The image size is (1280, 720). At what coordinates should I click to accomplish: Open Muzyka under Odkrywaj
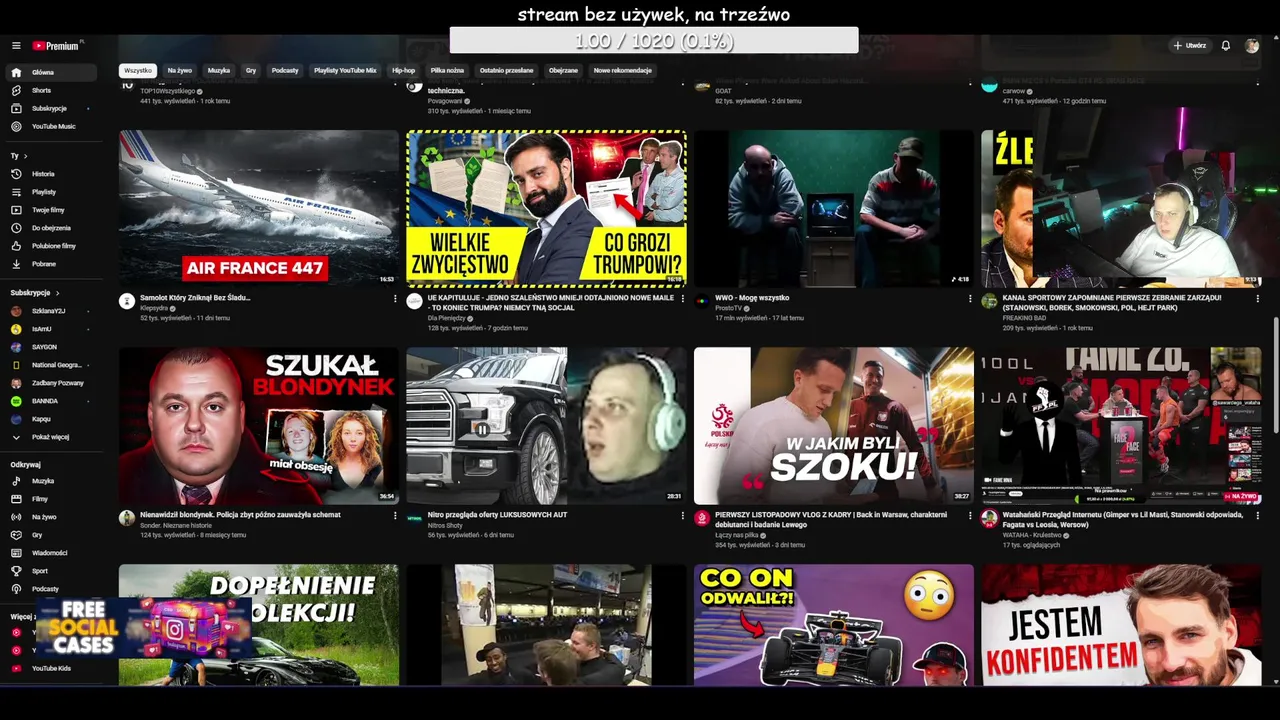pyautogui.click(x=50, y=481)
